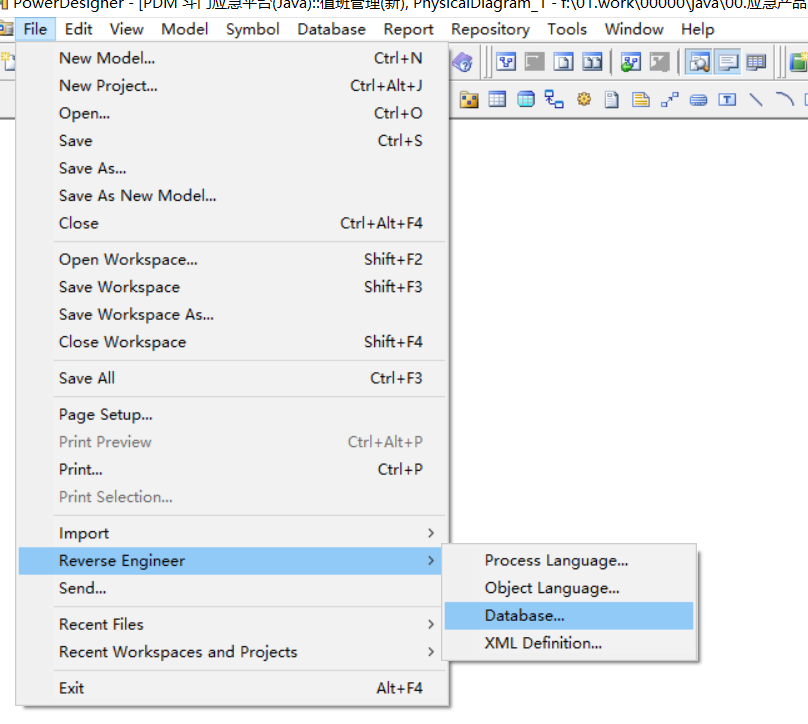
Task: Select the Procedure gear tool
Action: pyautogui.click(x=583, y=99)
